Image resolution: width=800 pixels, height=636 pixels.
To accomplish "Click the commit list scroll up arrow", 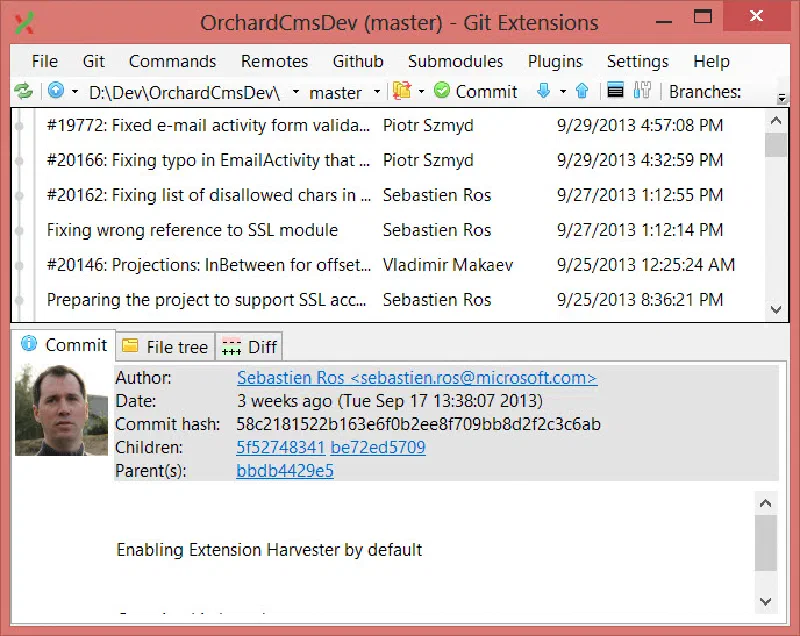I will coord(776,120).
